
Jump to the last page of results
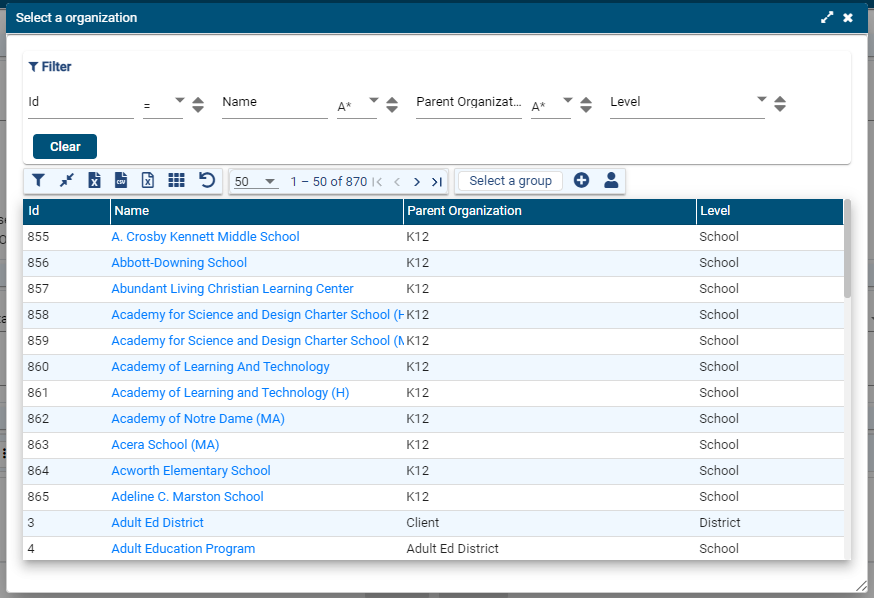pyautogui.click(x=437, y=182)
